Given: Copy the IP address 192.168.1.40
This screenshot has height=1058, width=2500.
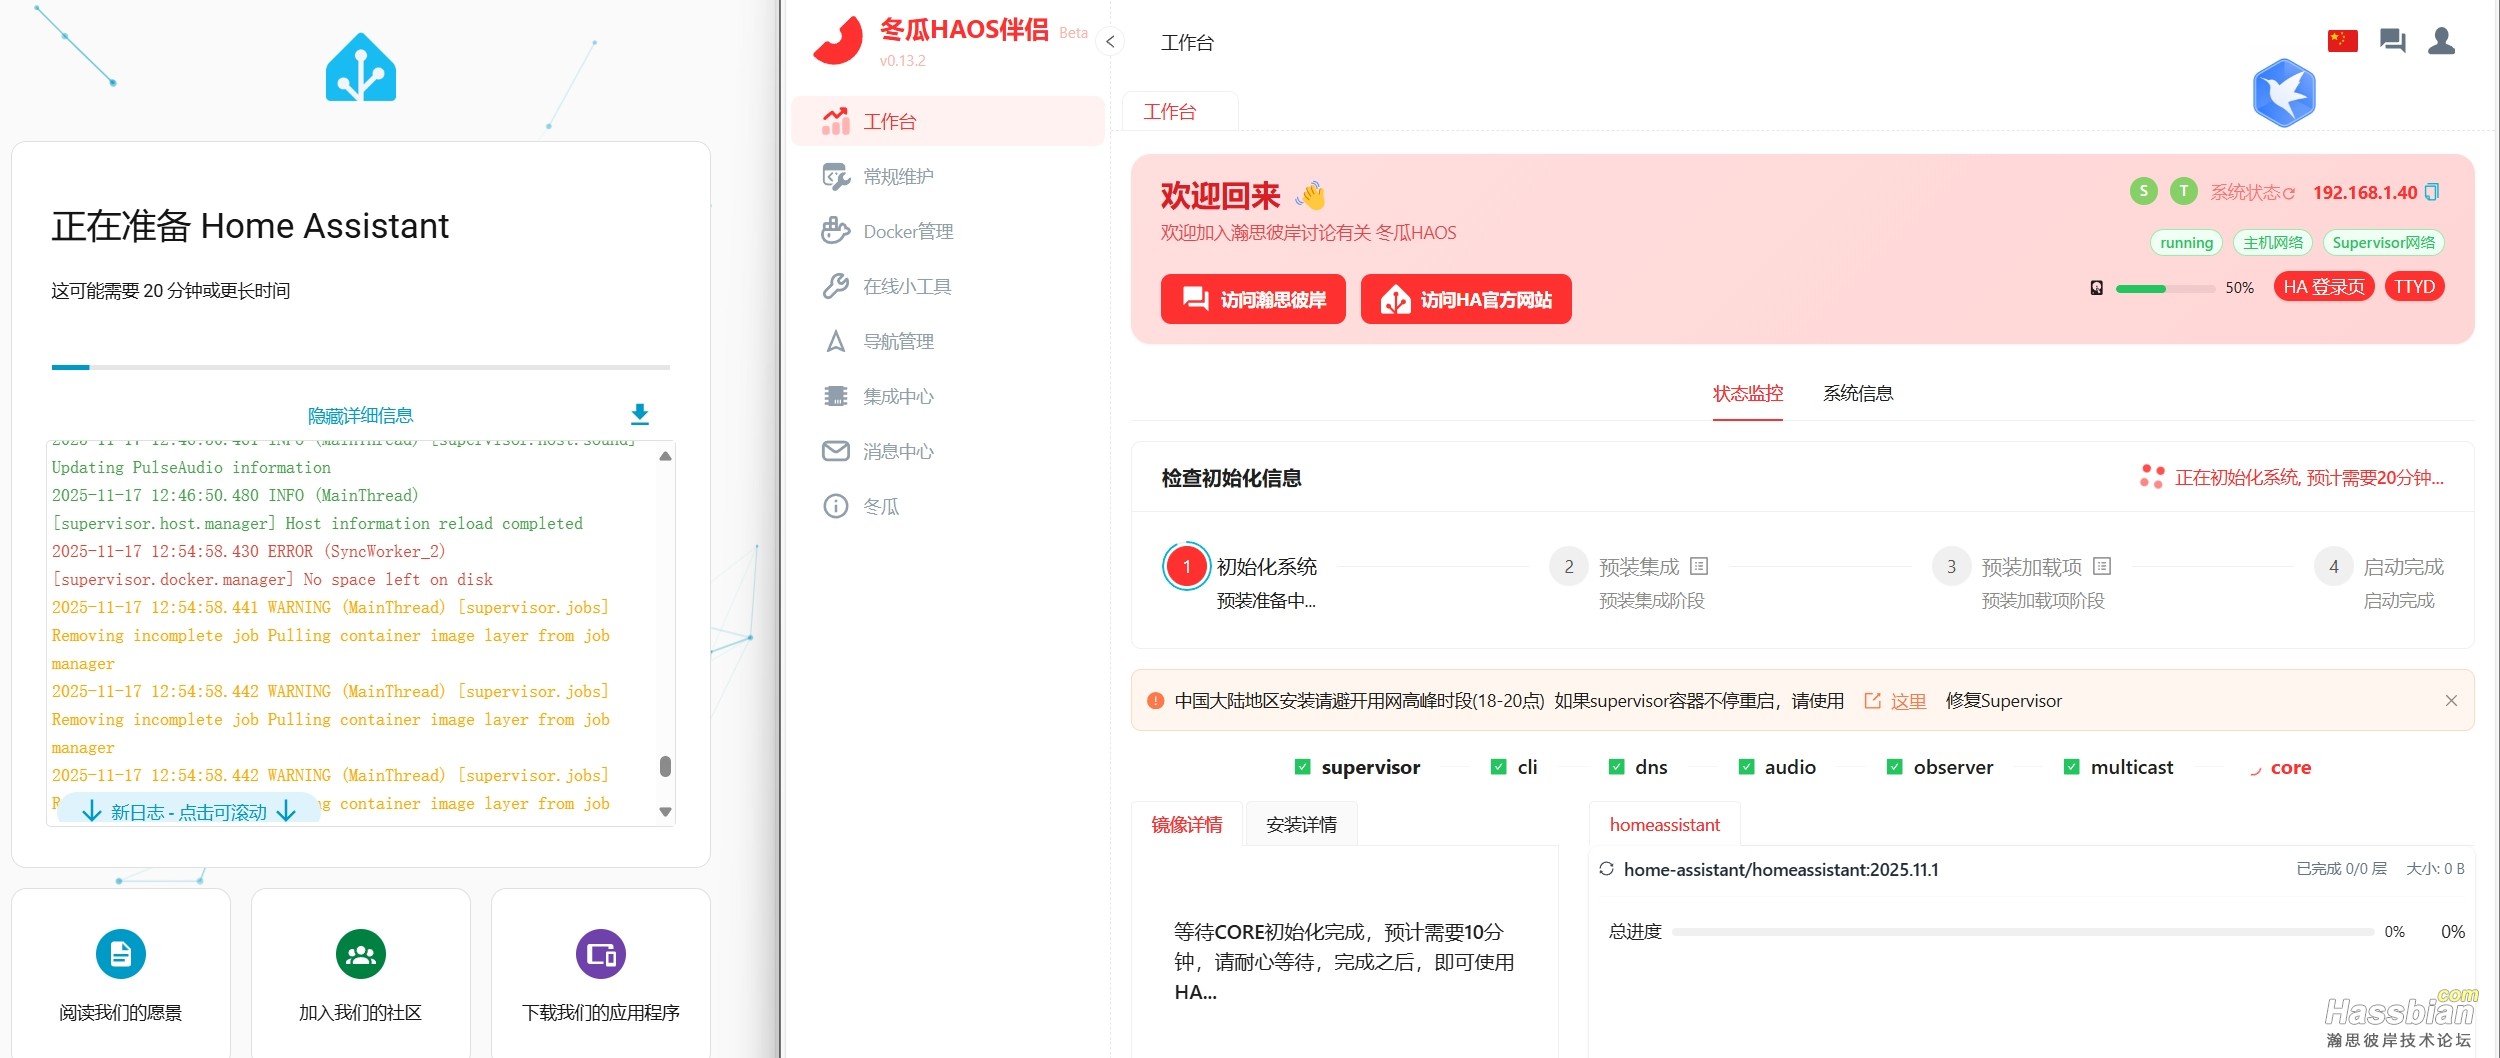Looking at the screenshot, I should pyautogui.click(x=2432, y=192).
